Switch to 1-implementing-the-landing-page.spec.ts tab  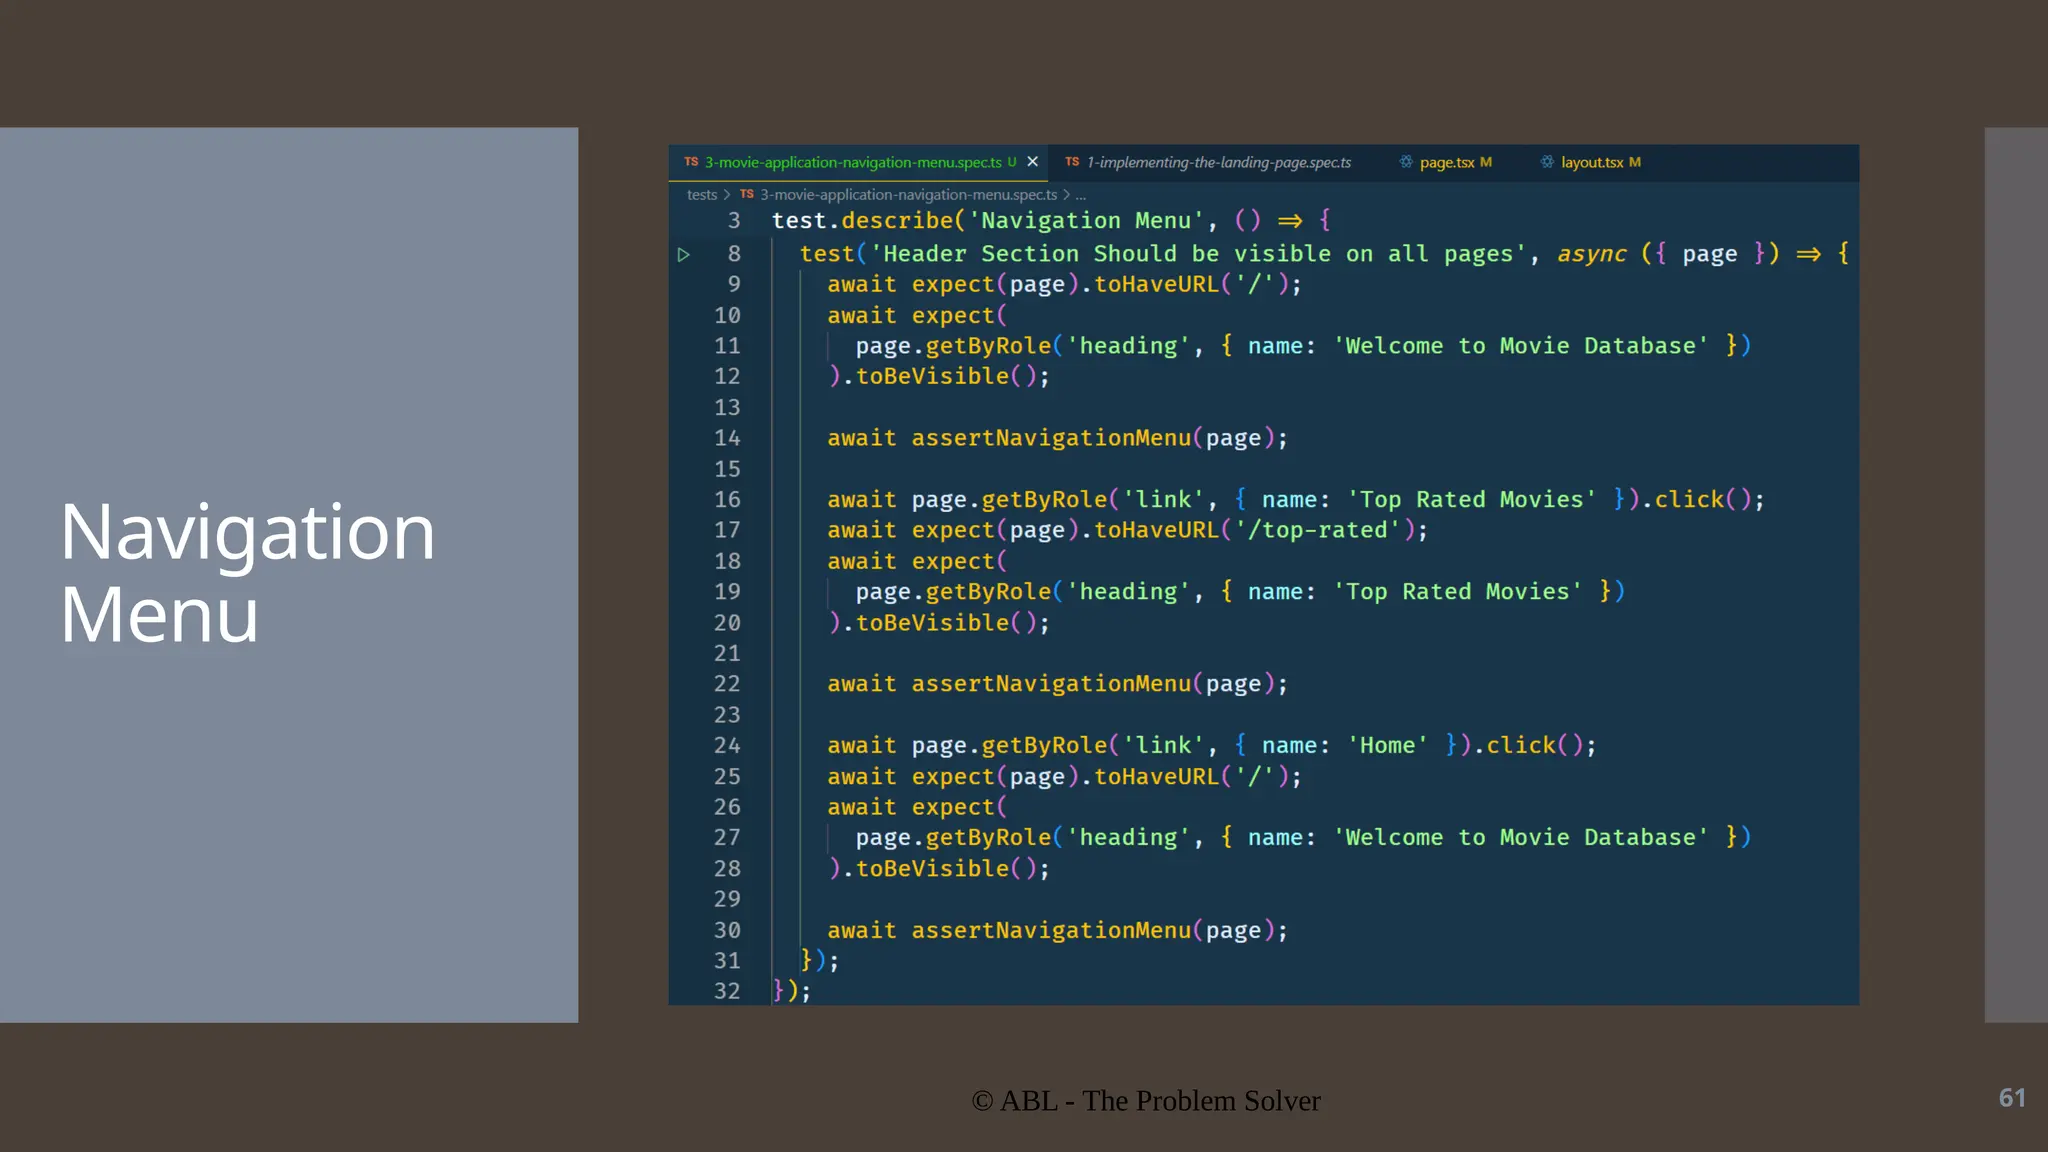(x=1218, y=162)
